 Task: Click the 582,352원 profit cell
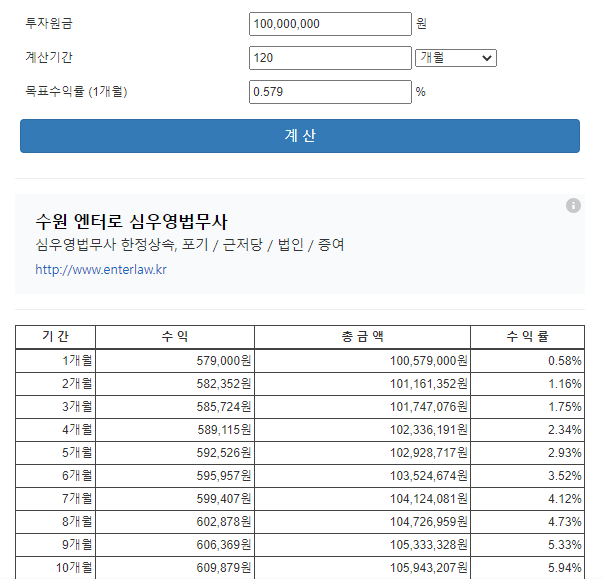tap(175, 384)
